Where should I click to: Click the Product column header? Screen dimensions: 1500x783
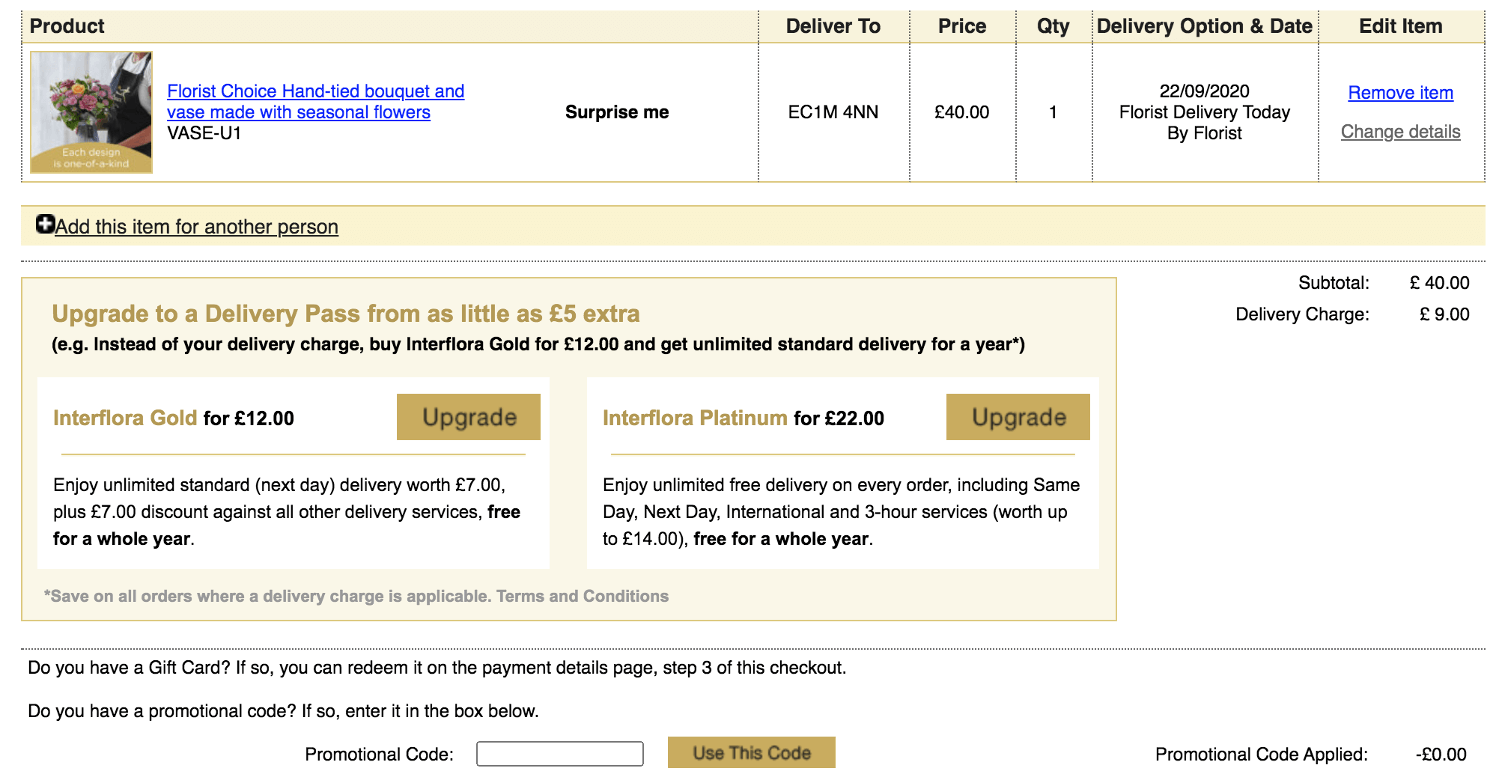pos(68,26)
